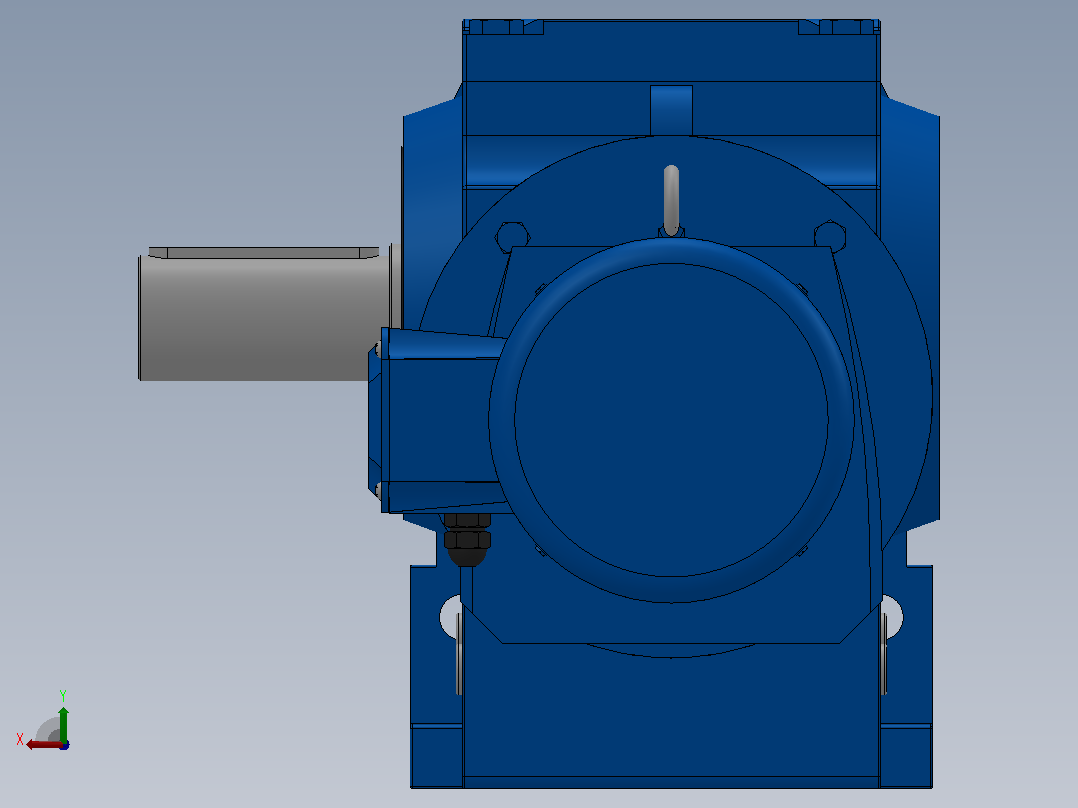Select the right mounting foot hole
Image resolution: width=1078 pixels, height=808 pixels.
892,616
